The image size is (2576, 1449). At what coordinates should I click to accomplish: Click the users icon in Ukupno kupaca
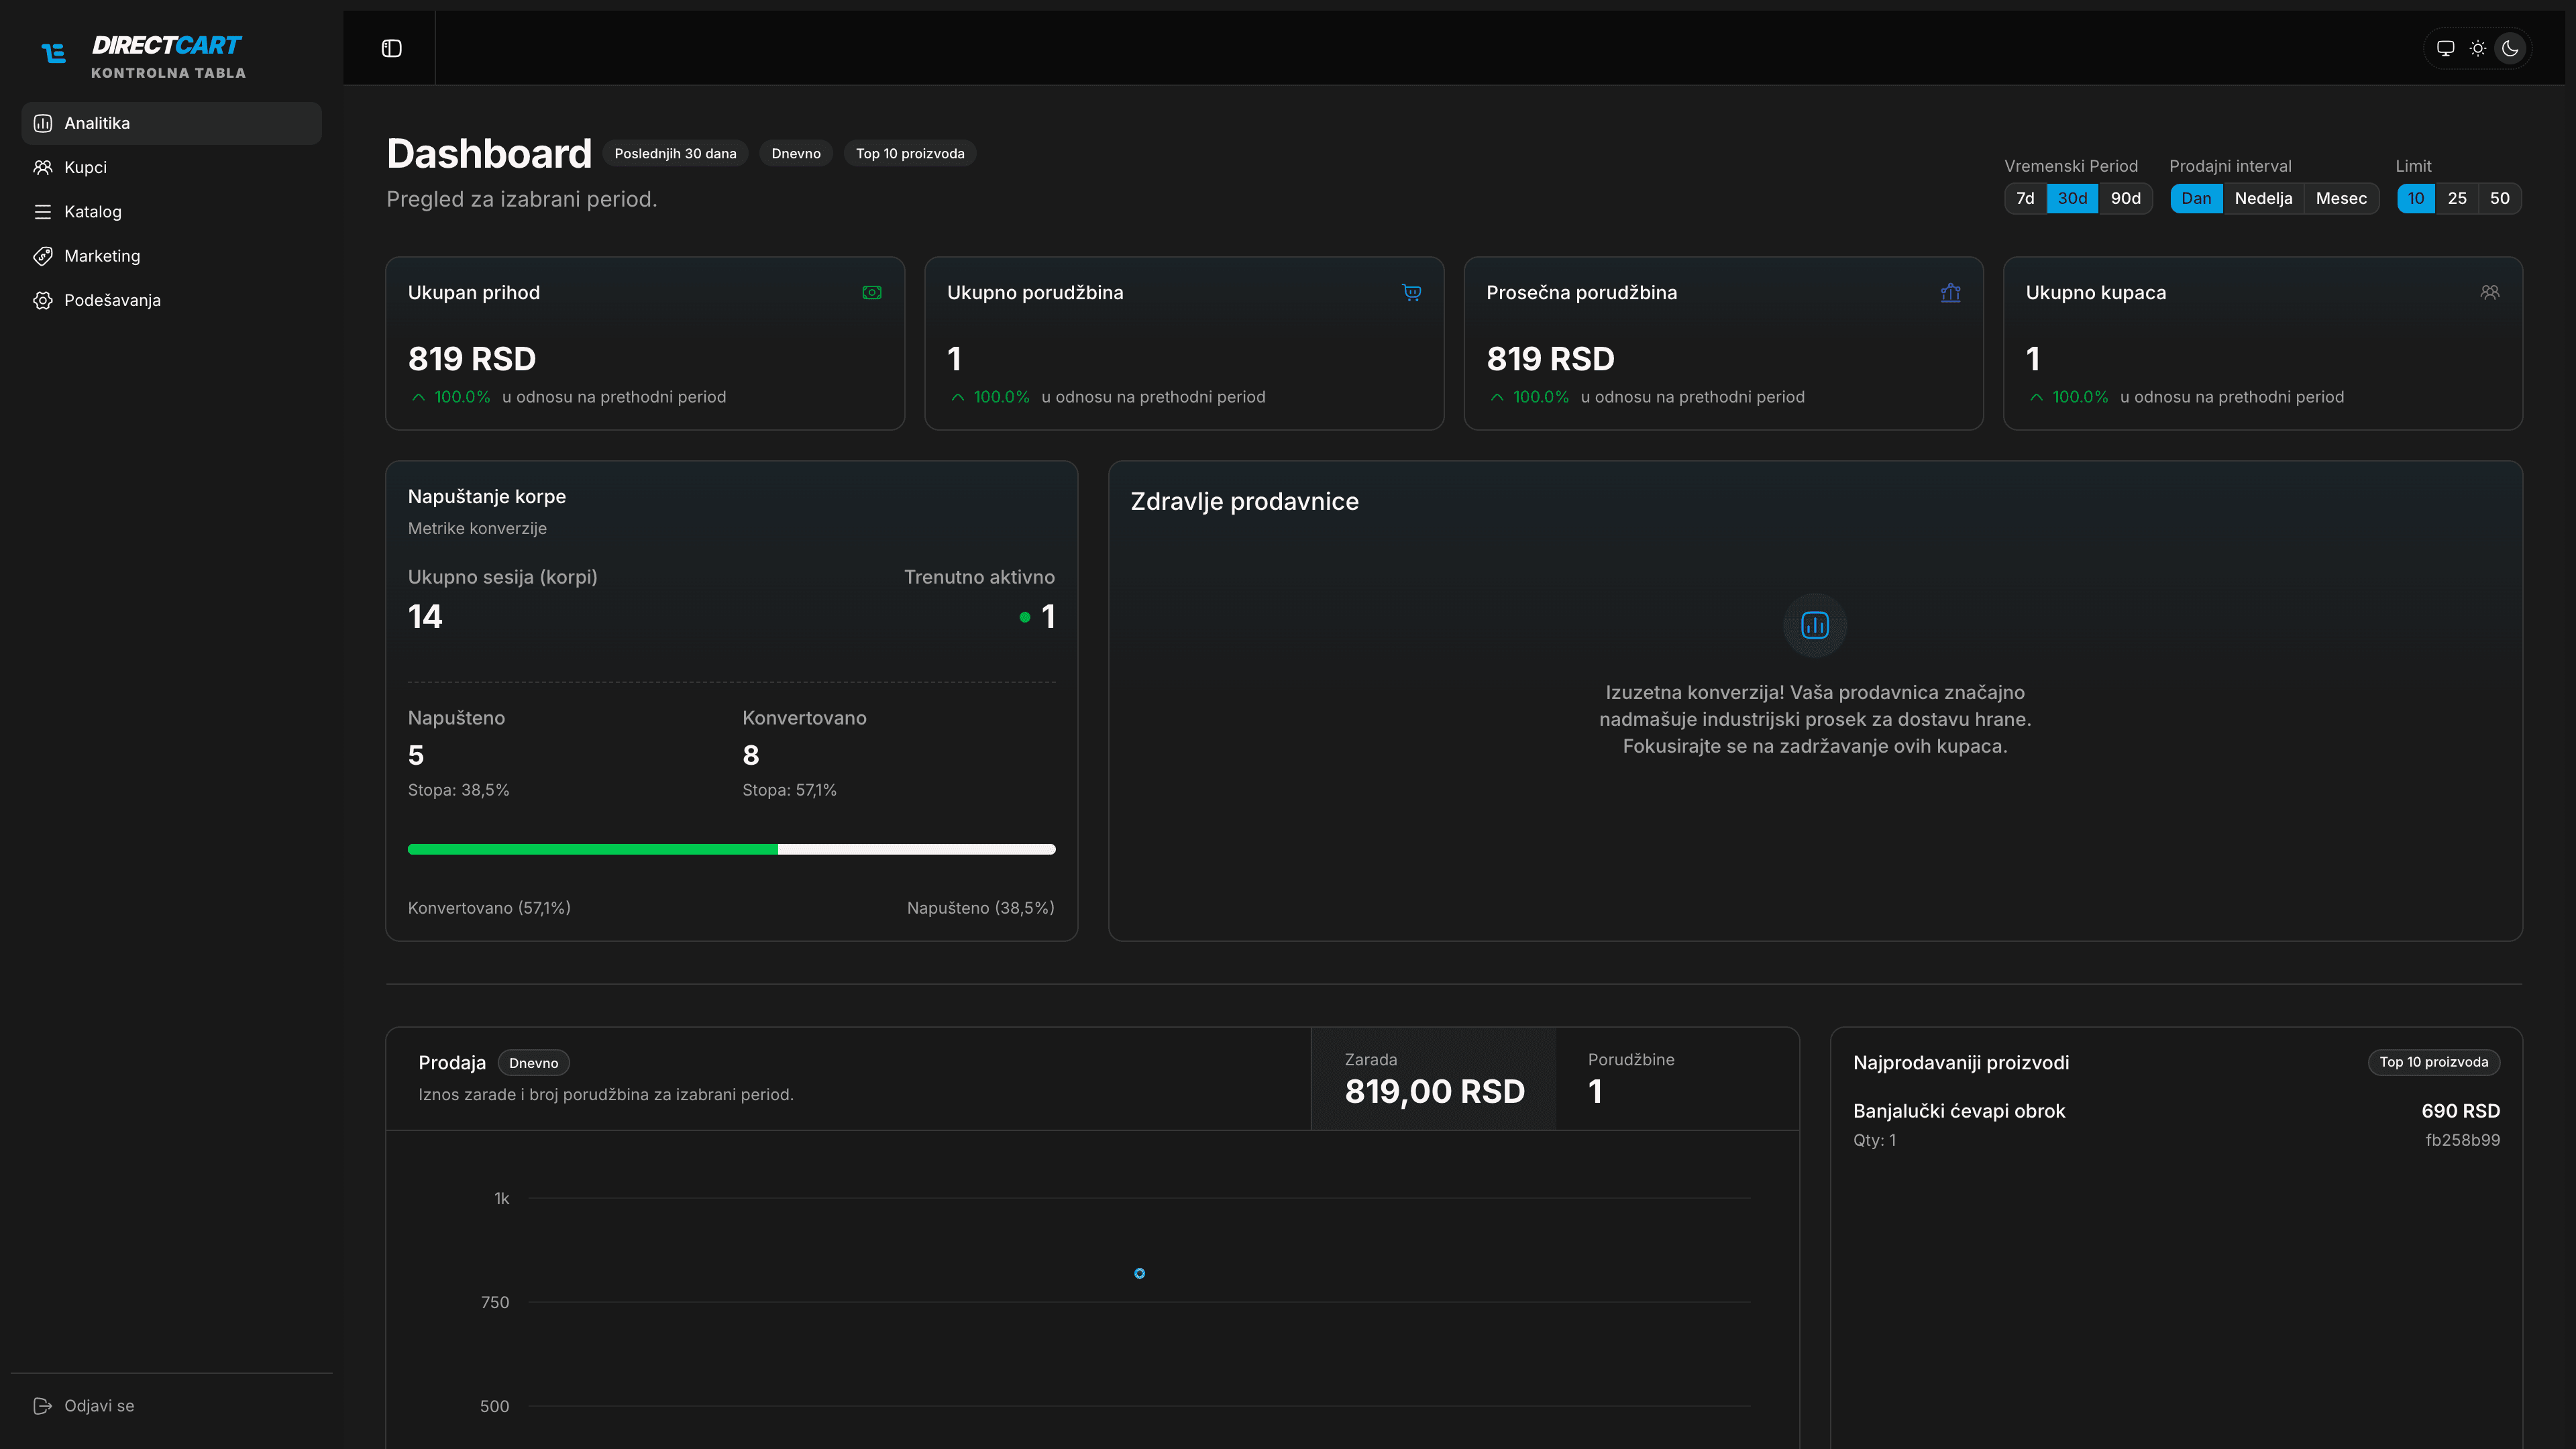[2489, 293]
